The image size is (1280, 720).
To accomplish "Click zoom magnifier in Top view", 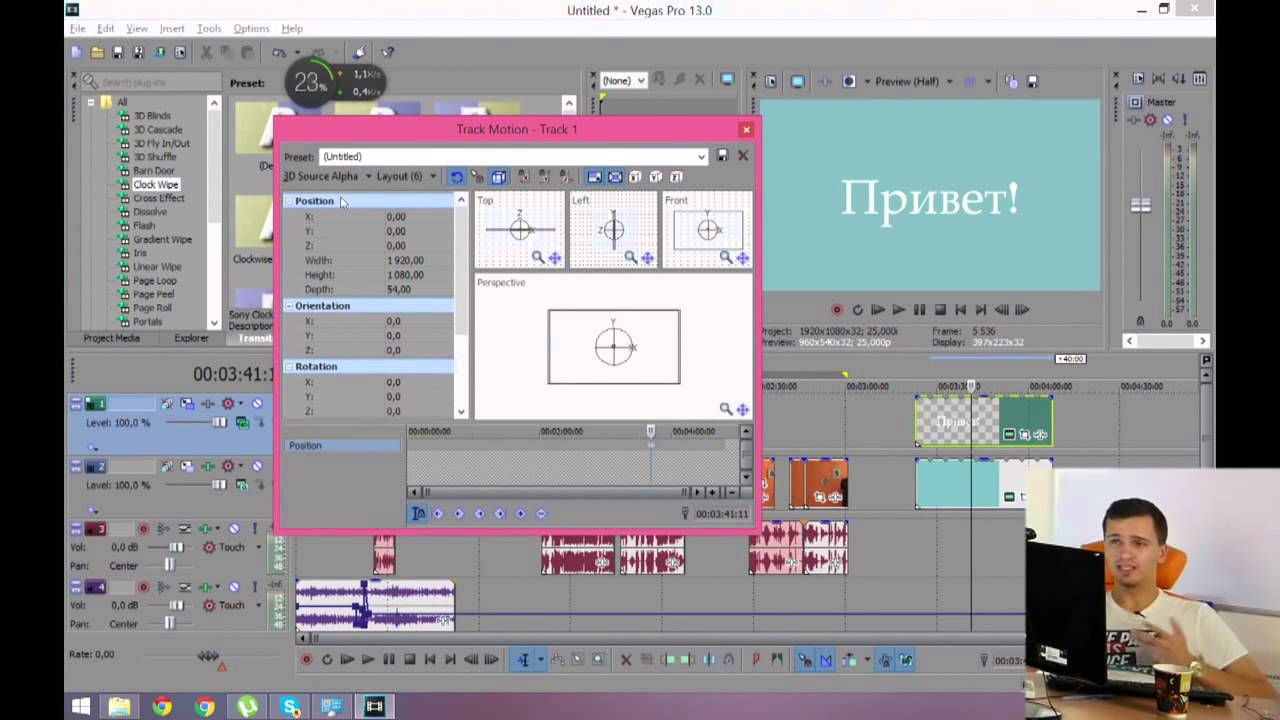I will (538, 258).
